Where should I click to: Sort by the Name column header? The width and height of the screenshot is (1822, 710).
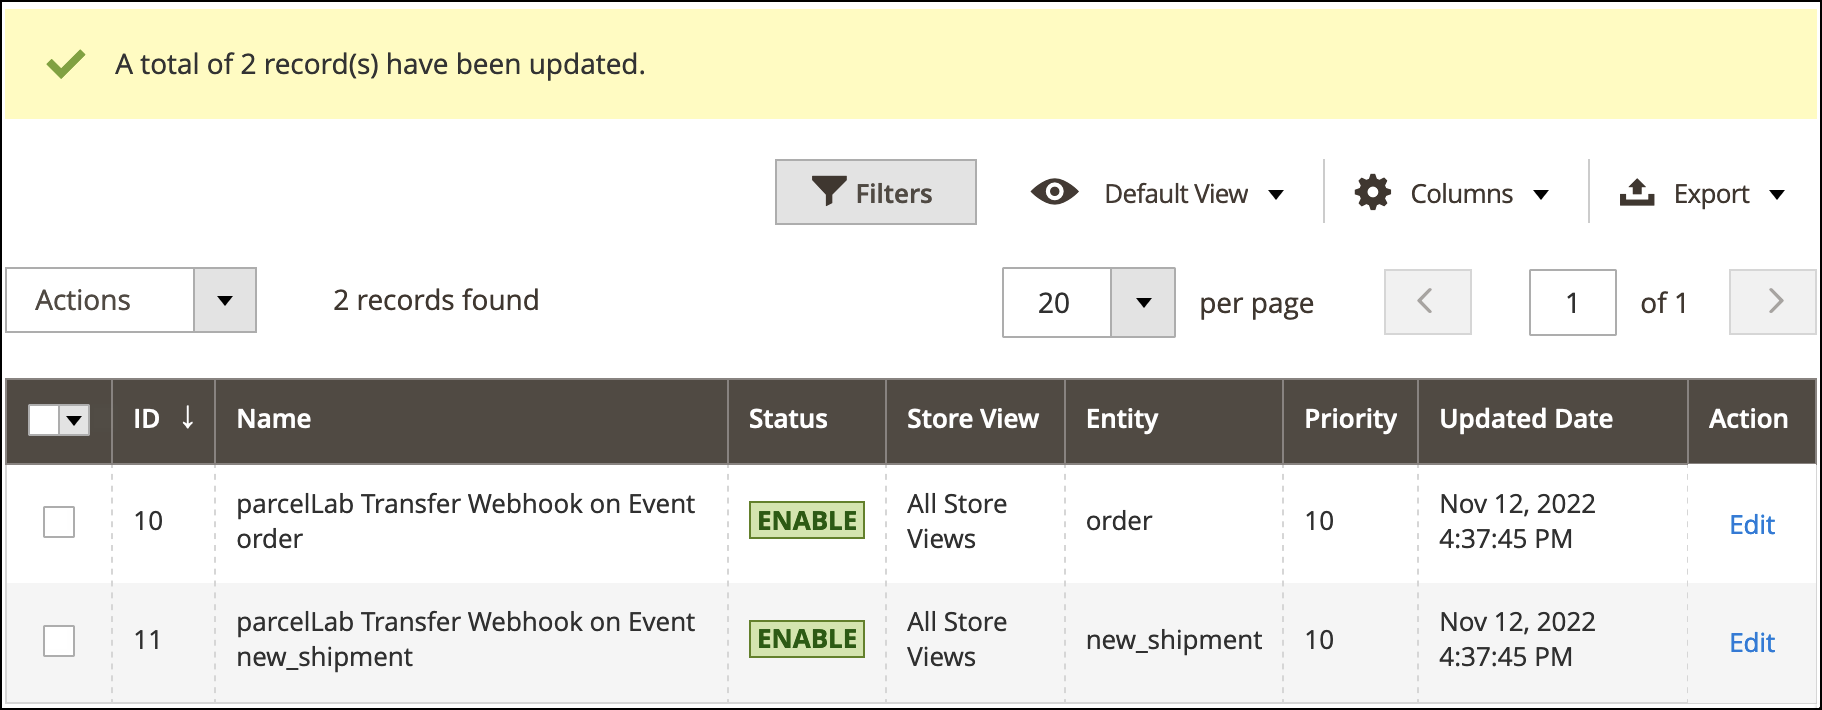click(274, 419)
